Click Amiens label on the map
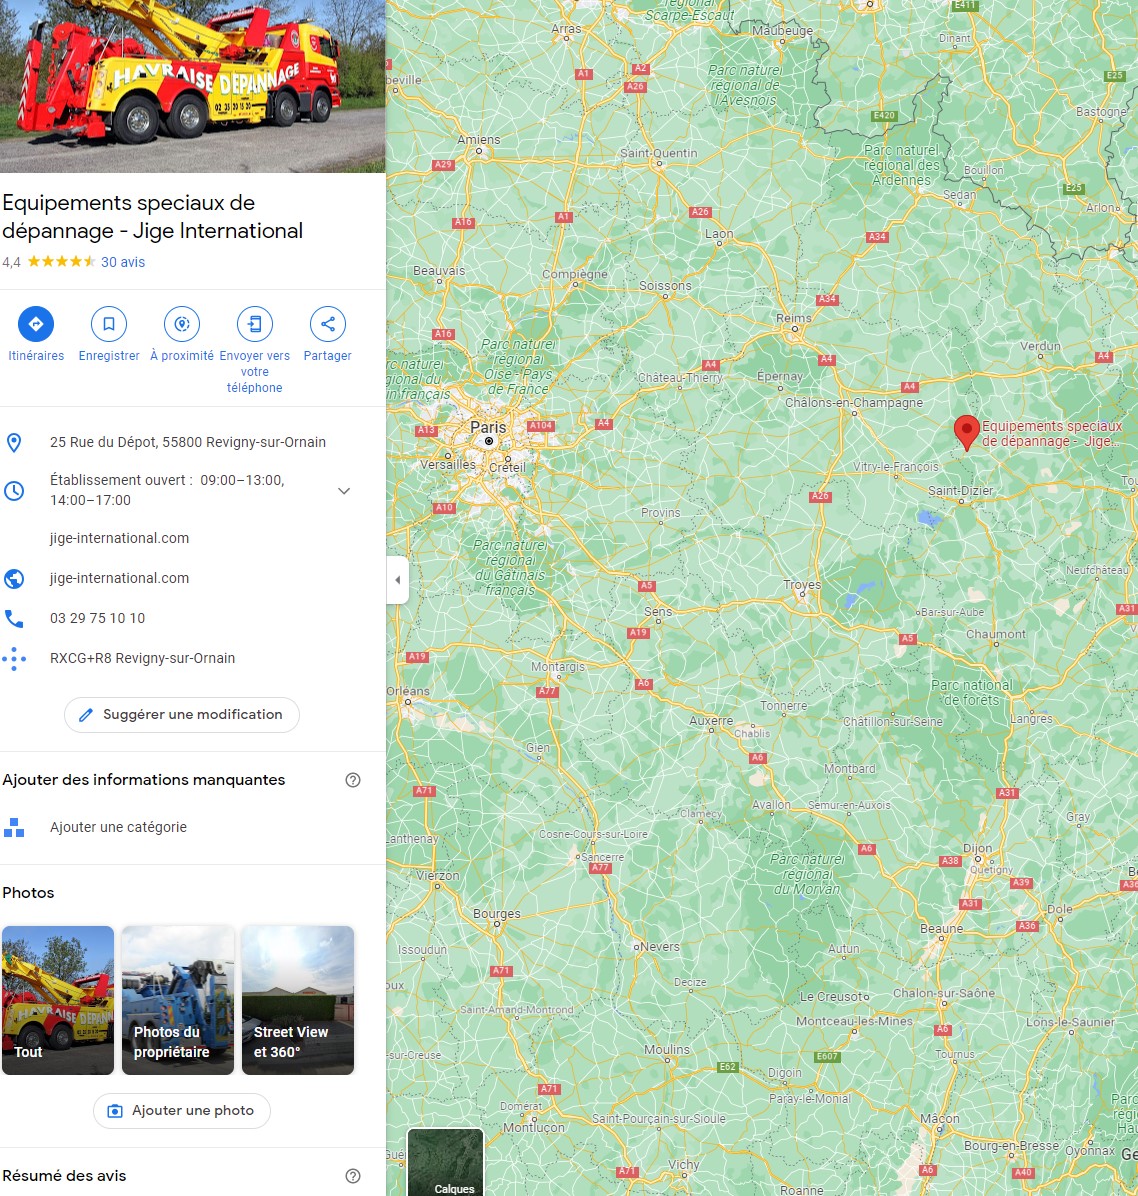 pyautogui.click(x=478, y=140)
